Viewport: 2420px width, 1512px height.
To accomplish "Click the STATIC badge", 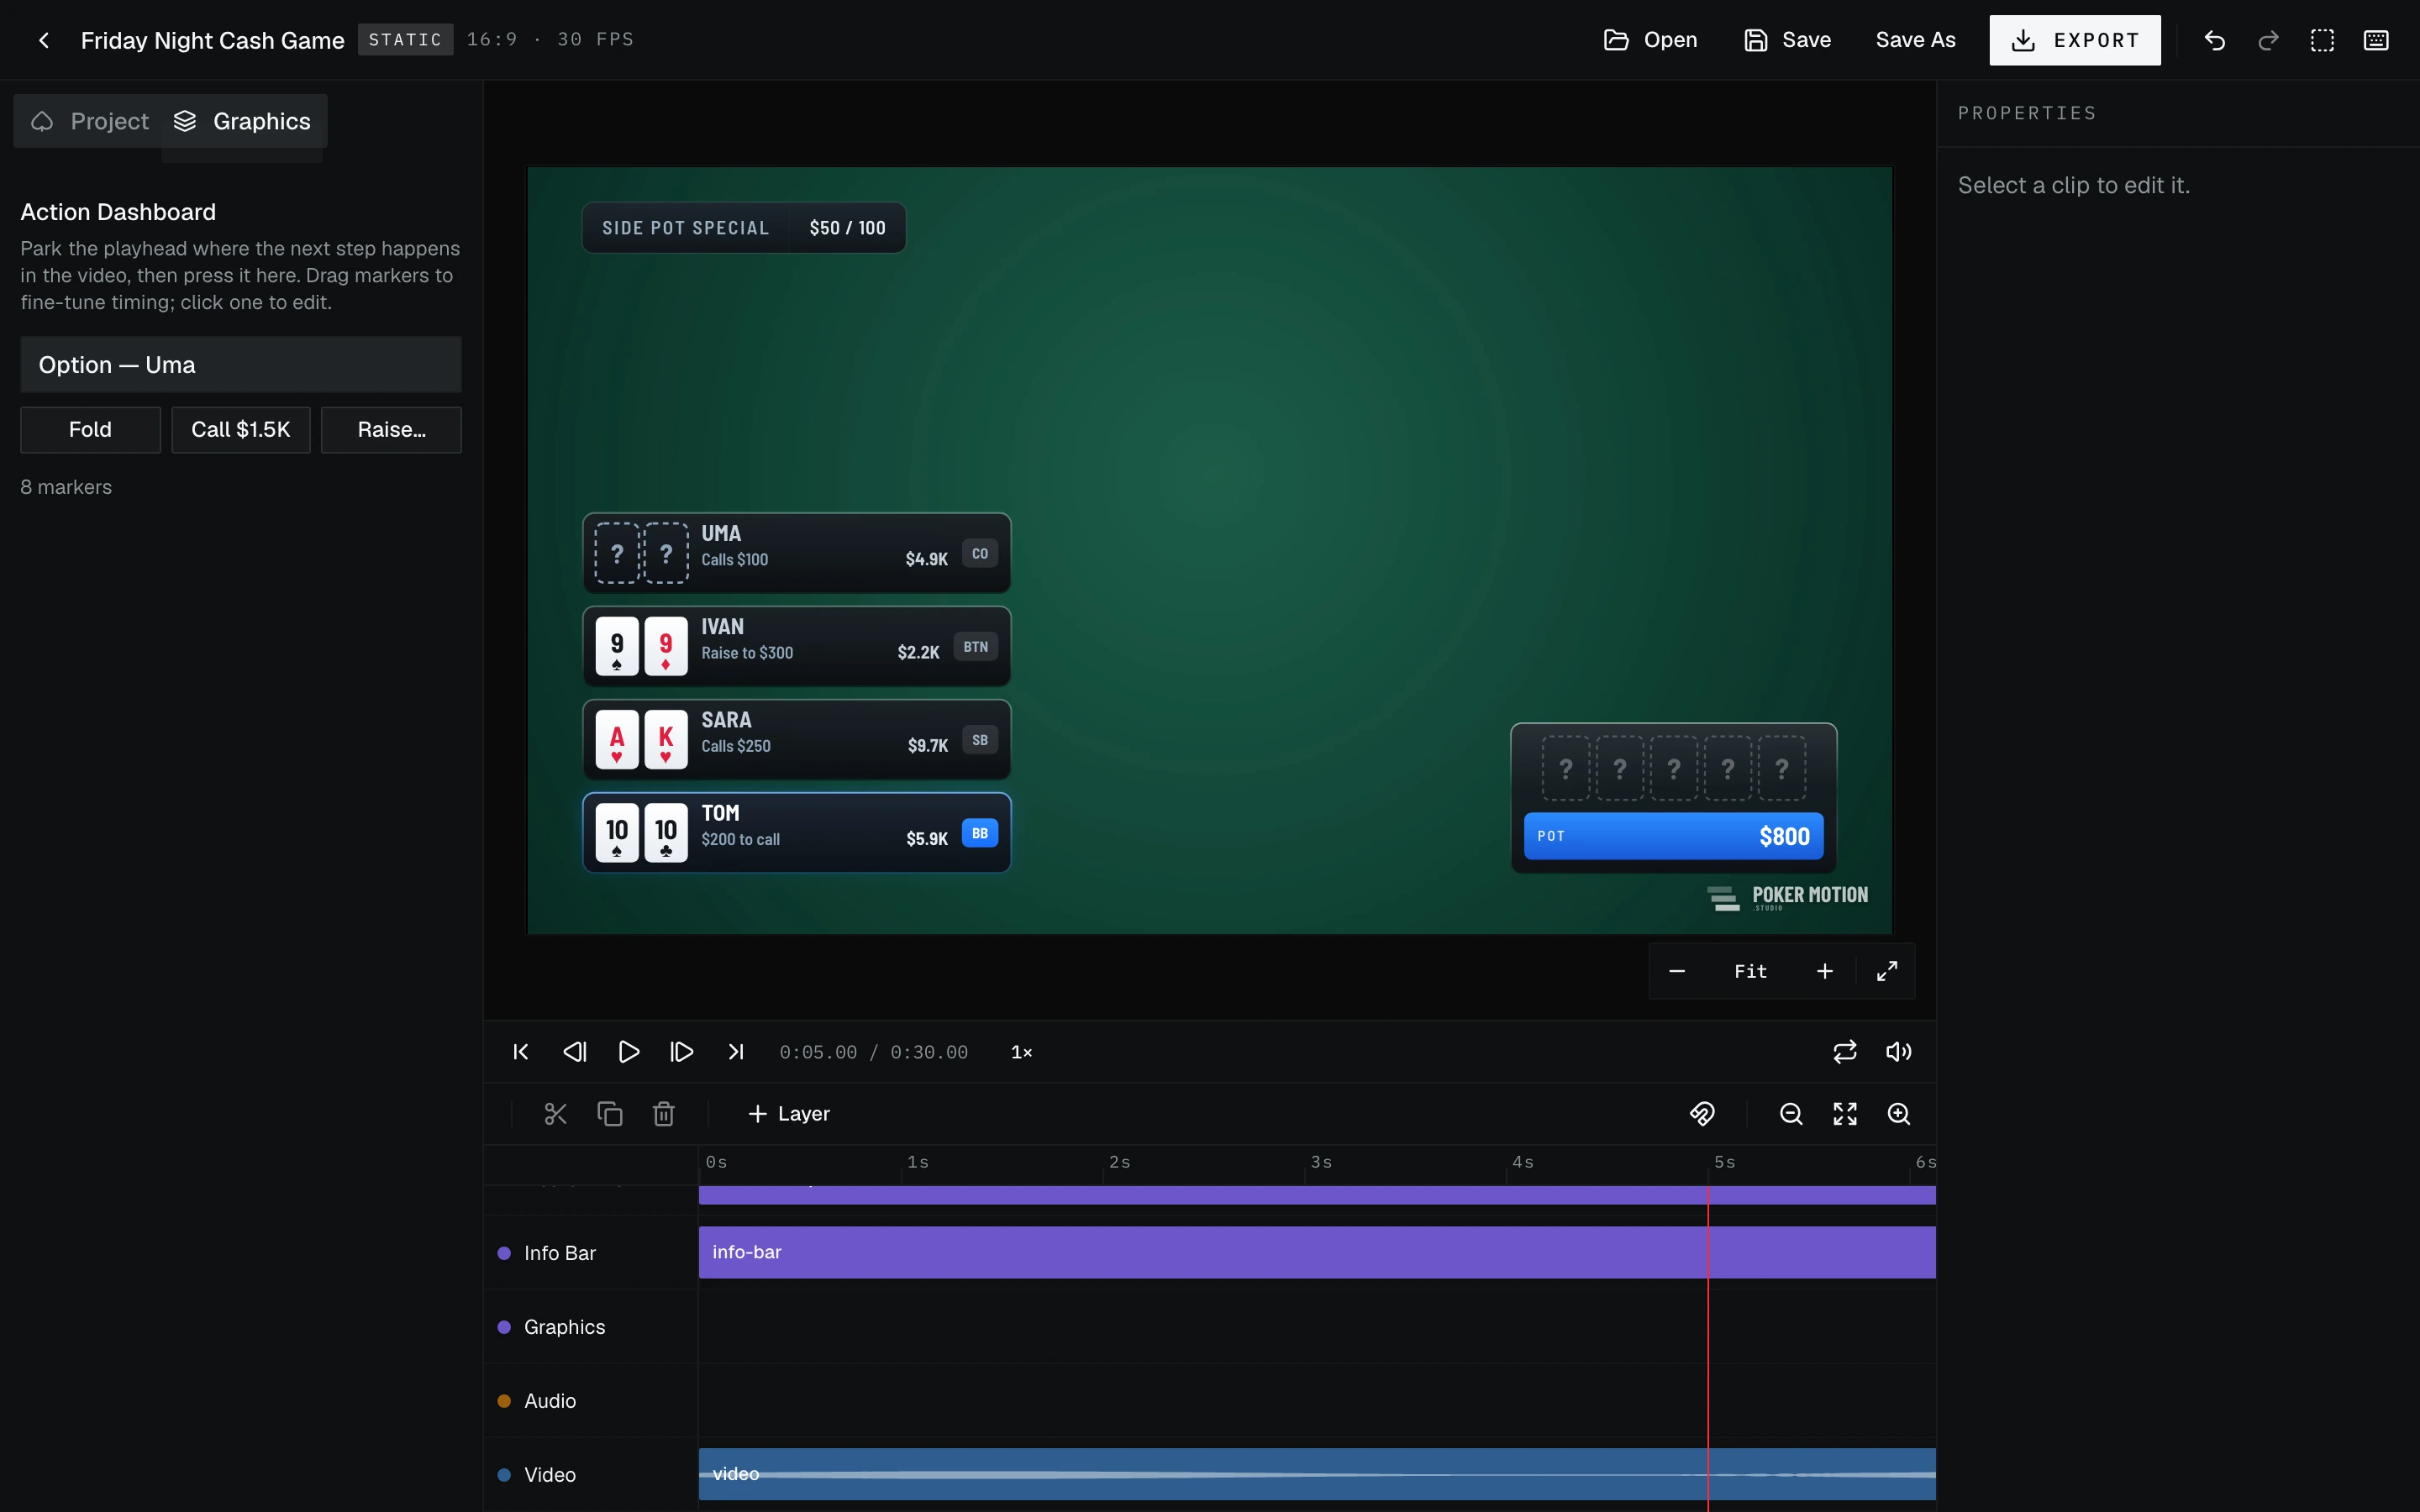I will click(x=405, y=40).
